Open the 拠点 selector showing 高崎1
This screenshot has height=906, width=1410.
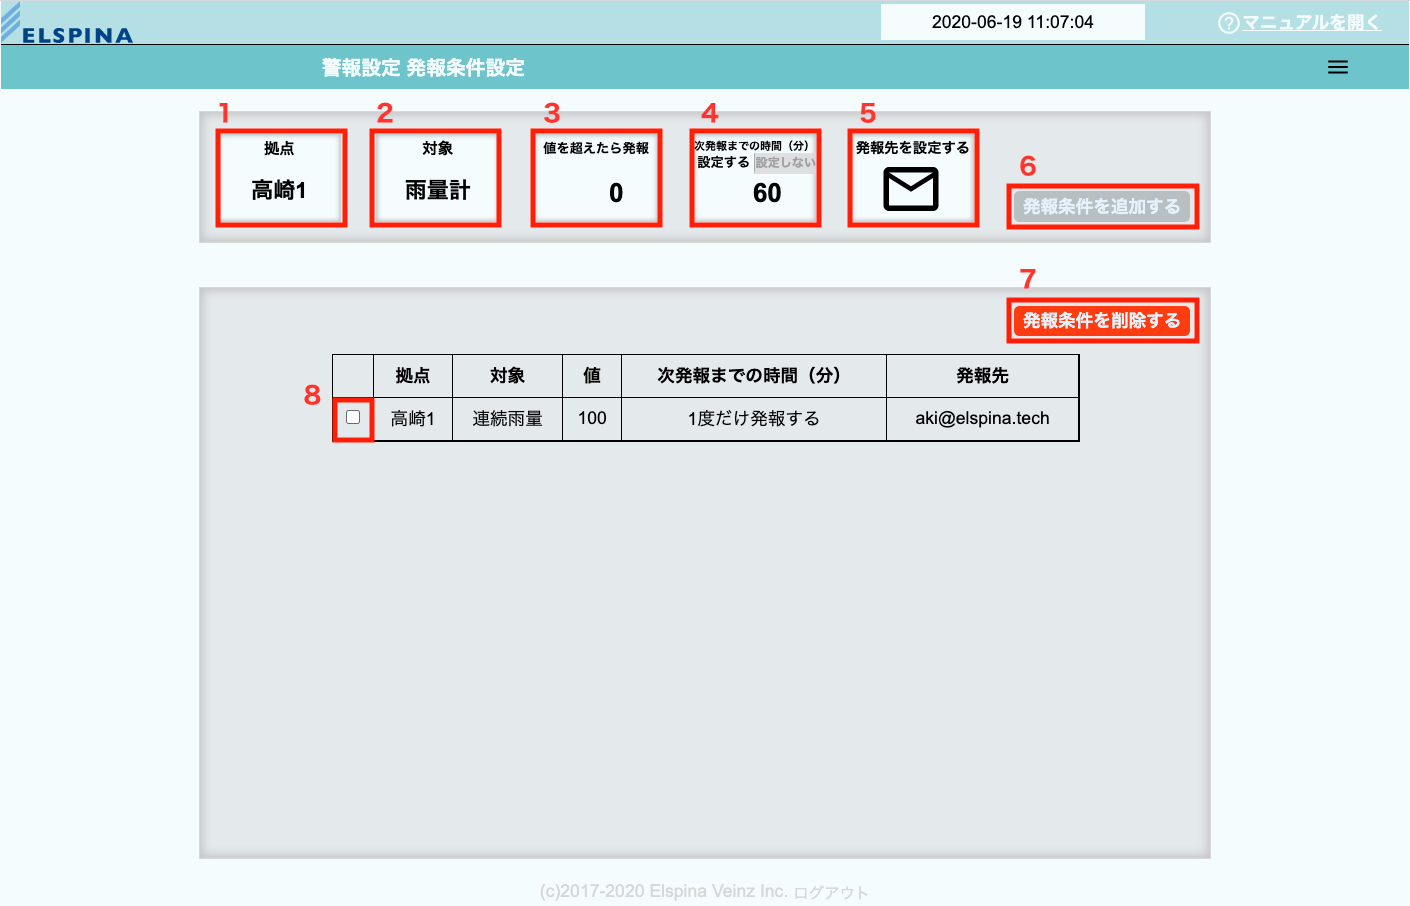tap(280, 189)
